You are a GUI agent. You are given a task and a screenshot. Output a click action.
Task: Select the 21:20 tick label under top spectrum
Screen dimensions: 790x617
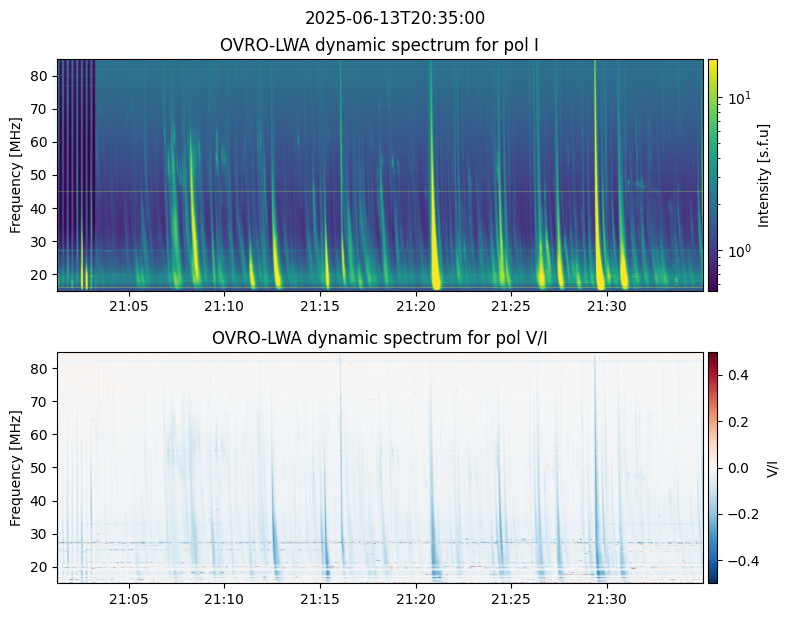pos(415,305)
